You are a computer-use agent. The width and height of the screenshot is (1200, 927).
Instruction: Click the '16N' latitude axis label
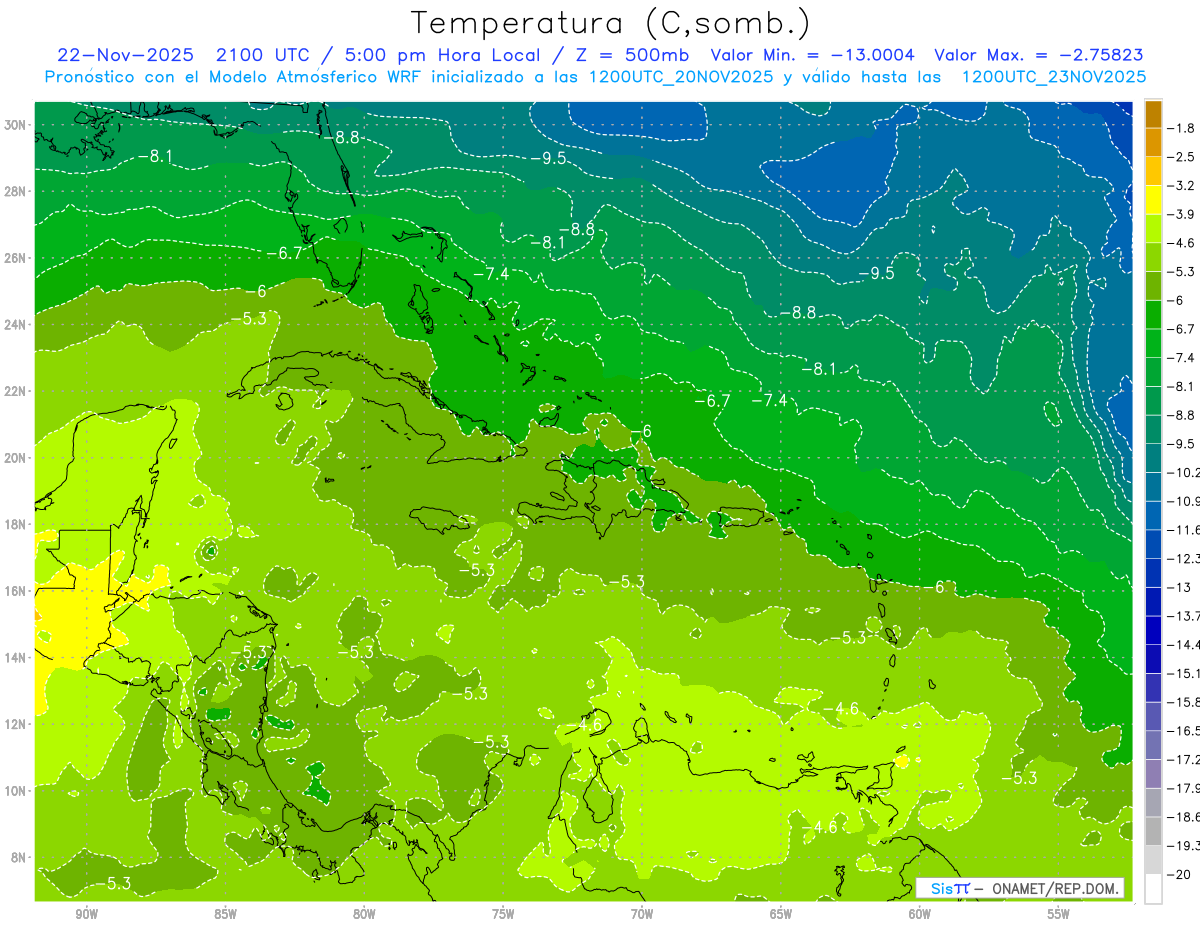point(16,591)
